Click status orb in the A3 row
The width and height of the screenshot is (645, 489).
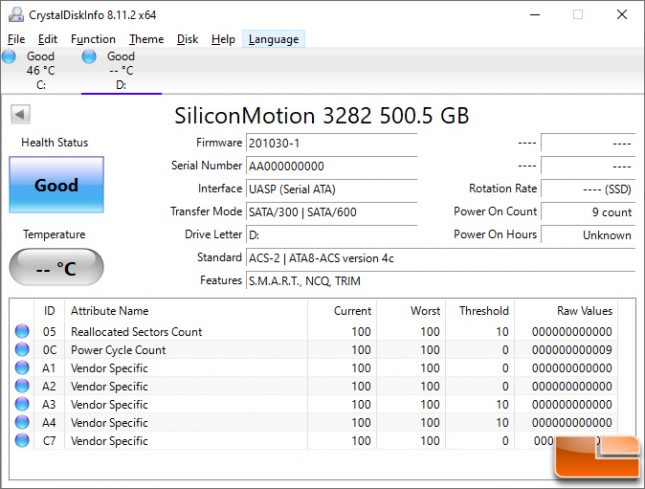point(22,404)
